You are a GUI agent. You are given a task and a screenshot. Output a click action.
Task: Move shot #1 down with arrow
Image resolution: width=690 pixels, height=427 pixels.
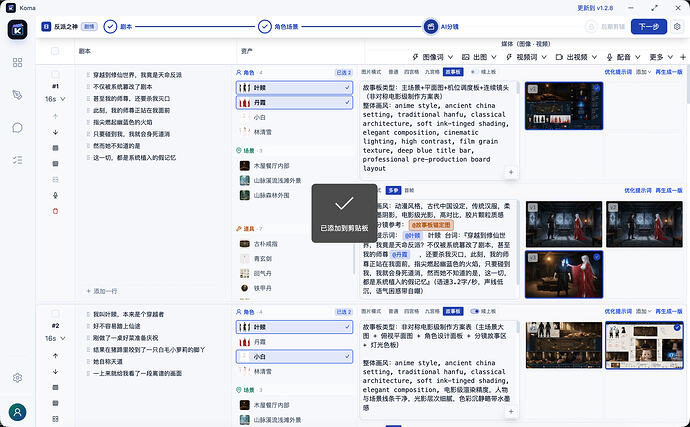pyautogui.click(x=55, y=132)
